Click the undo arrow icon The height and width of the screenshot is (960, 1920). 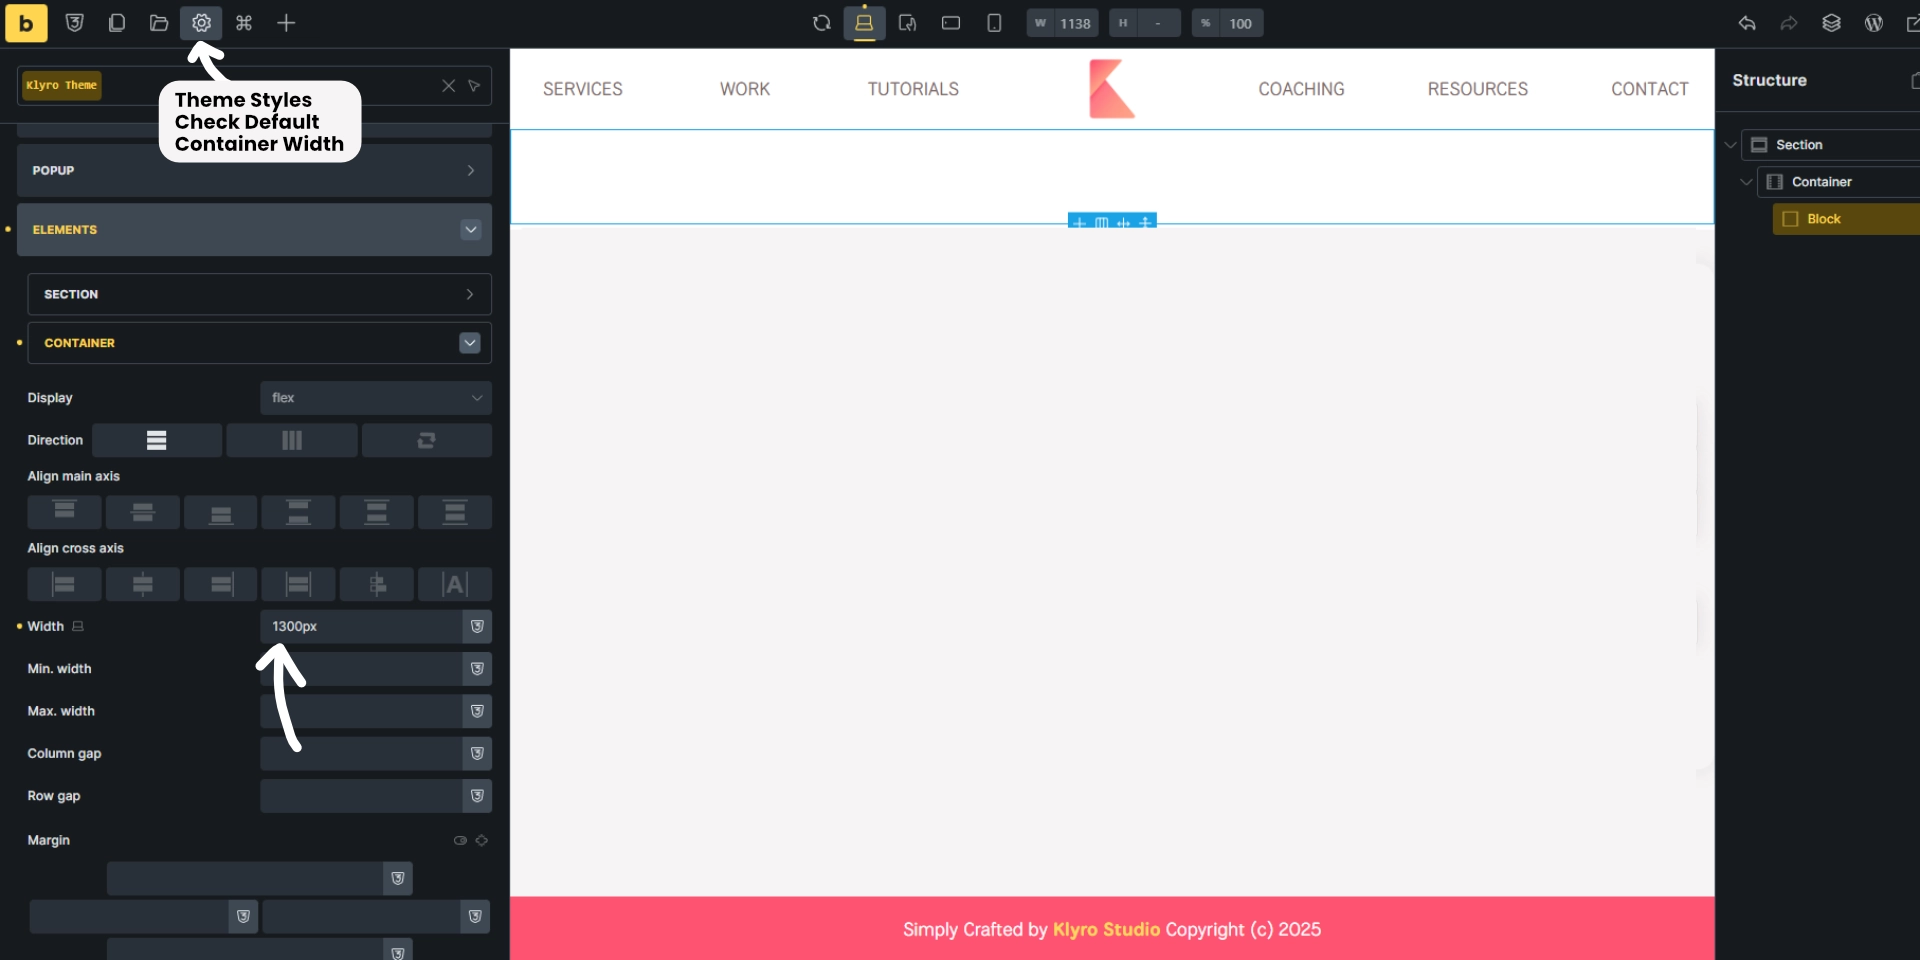click(x=1748, y=23)
